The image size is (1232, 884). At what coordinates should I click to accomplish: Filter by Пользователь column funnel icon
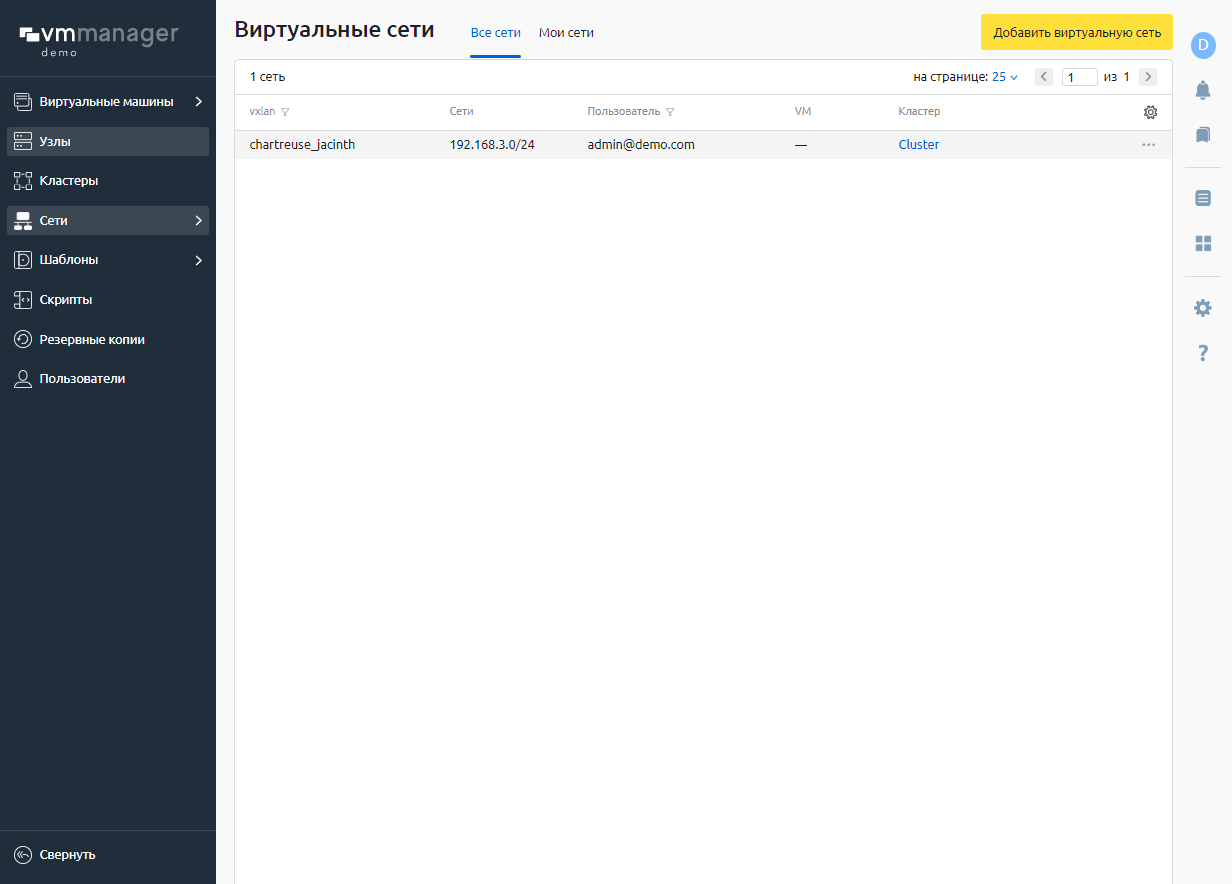click(x=670, y=112)
